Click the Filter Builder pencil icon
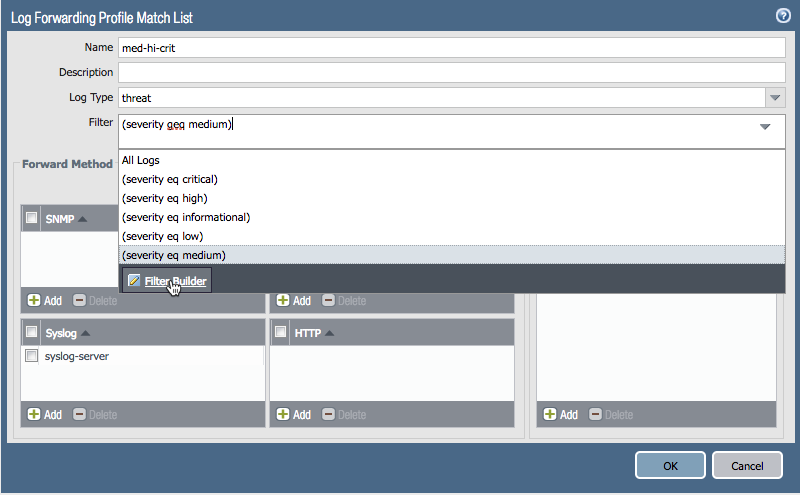Viewport: 800px width, 495px height. (133, 281)
